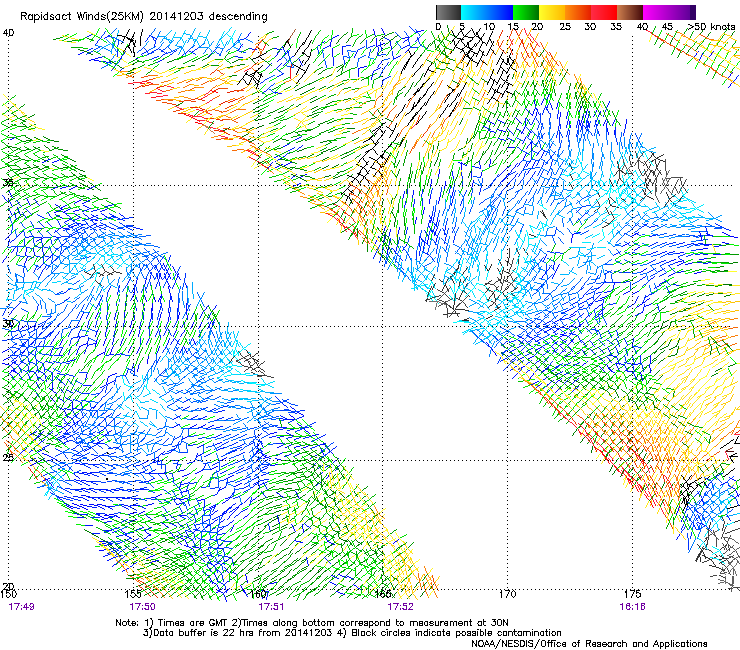The image size is (740, 650).
Task: Click the purple time stamp 17:49
Action: pyautogui.click(x=21, y=607)
